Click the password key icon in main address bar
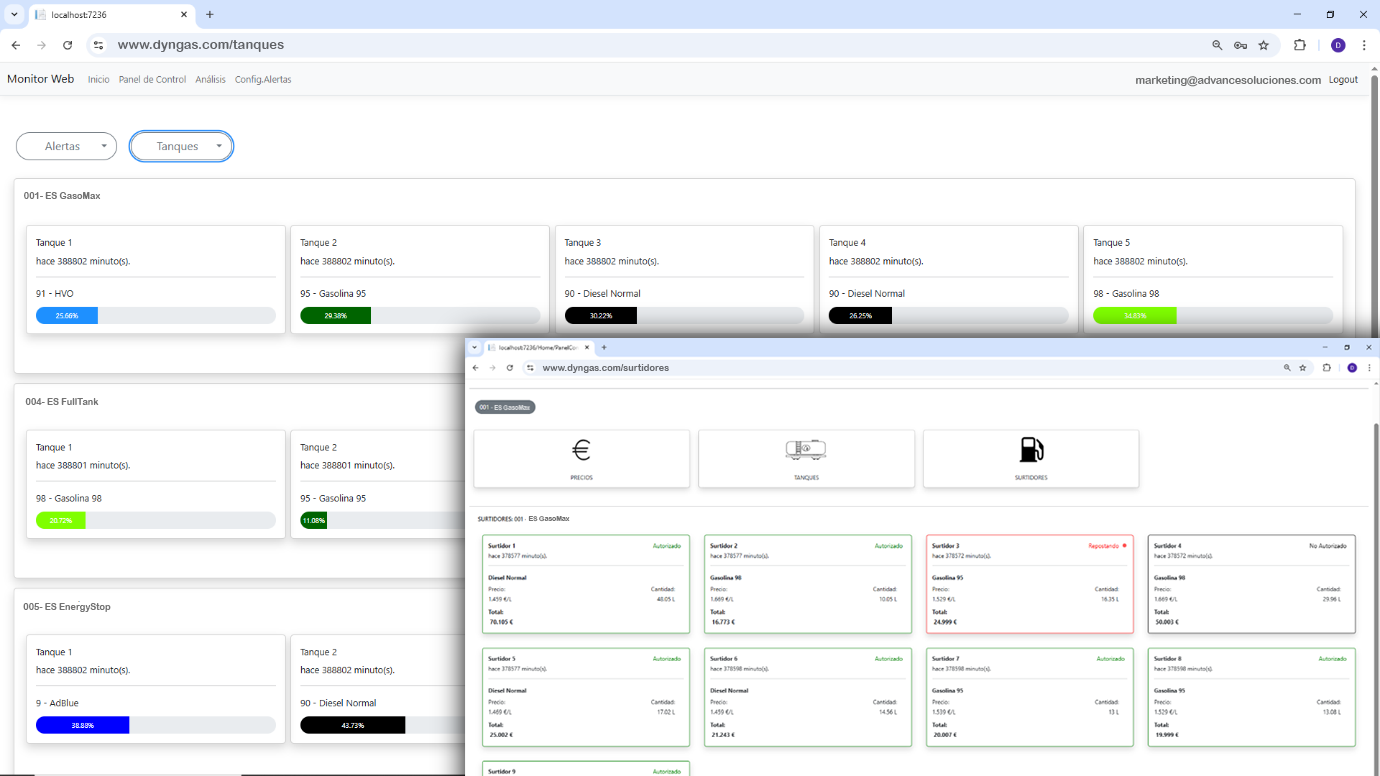Image resolution: width=1380 pixels, height=776 pixels. point(1240,45)
